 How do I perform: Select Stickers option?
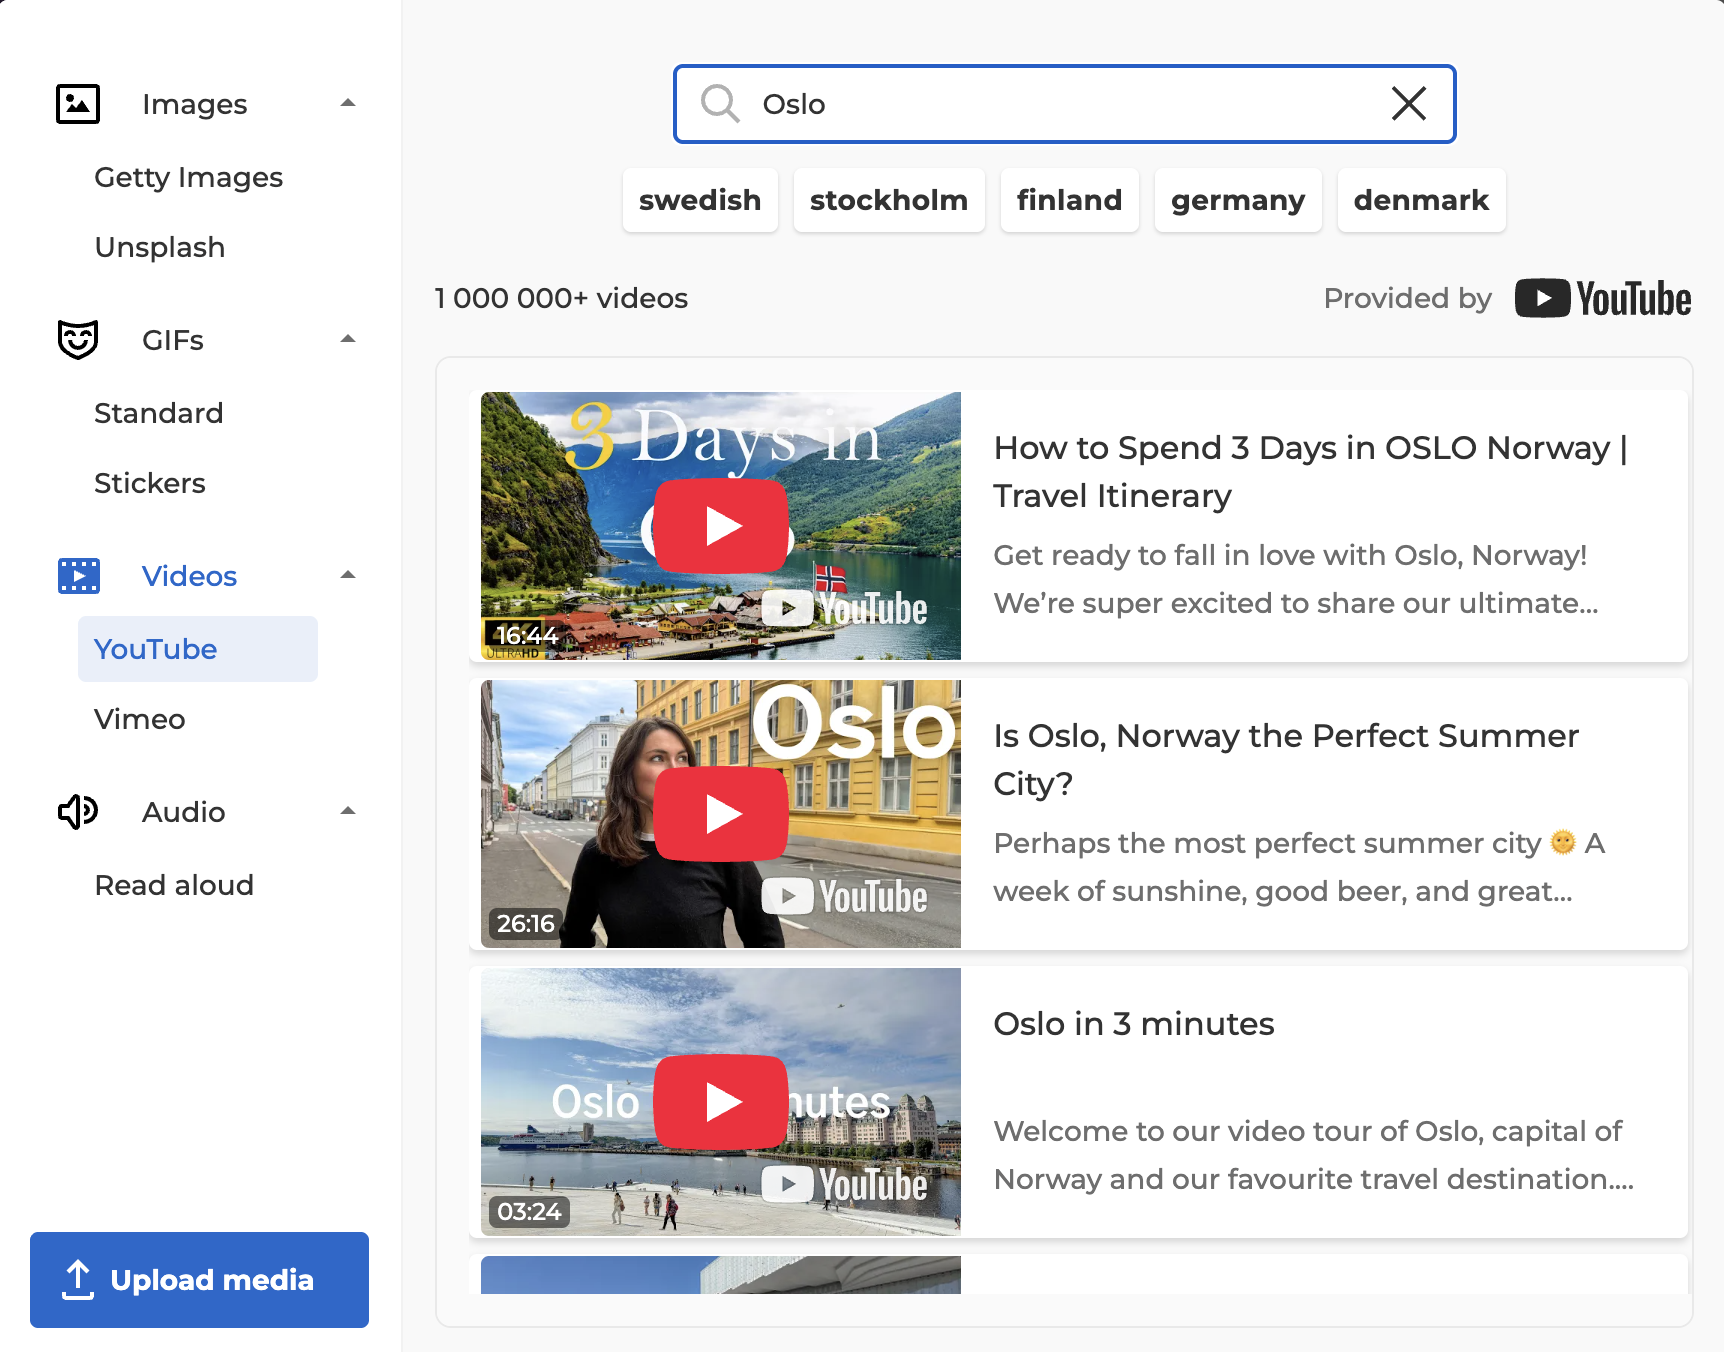pyautogui.click(x=150, y=483)
